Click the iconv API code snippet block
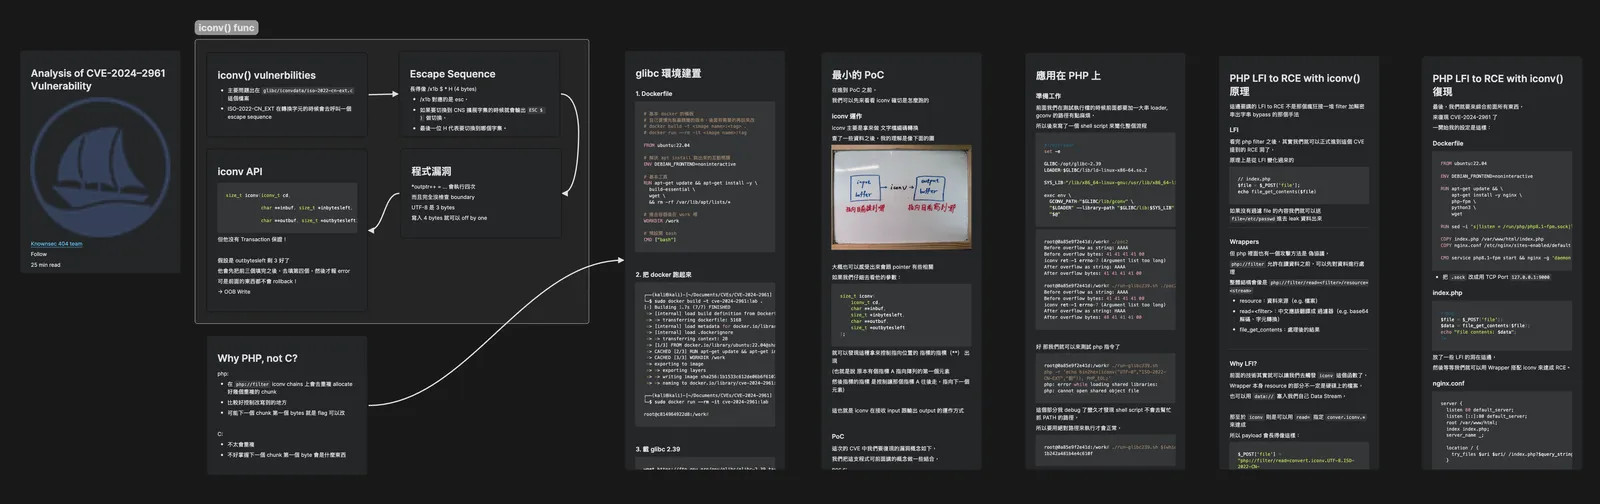The height and width of the screenshot is (504, 1600). [x=287, y=208]
